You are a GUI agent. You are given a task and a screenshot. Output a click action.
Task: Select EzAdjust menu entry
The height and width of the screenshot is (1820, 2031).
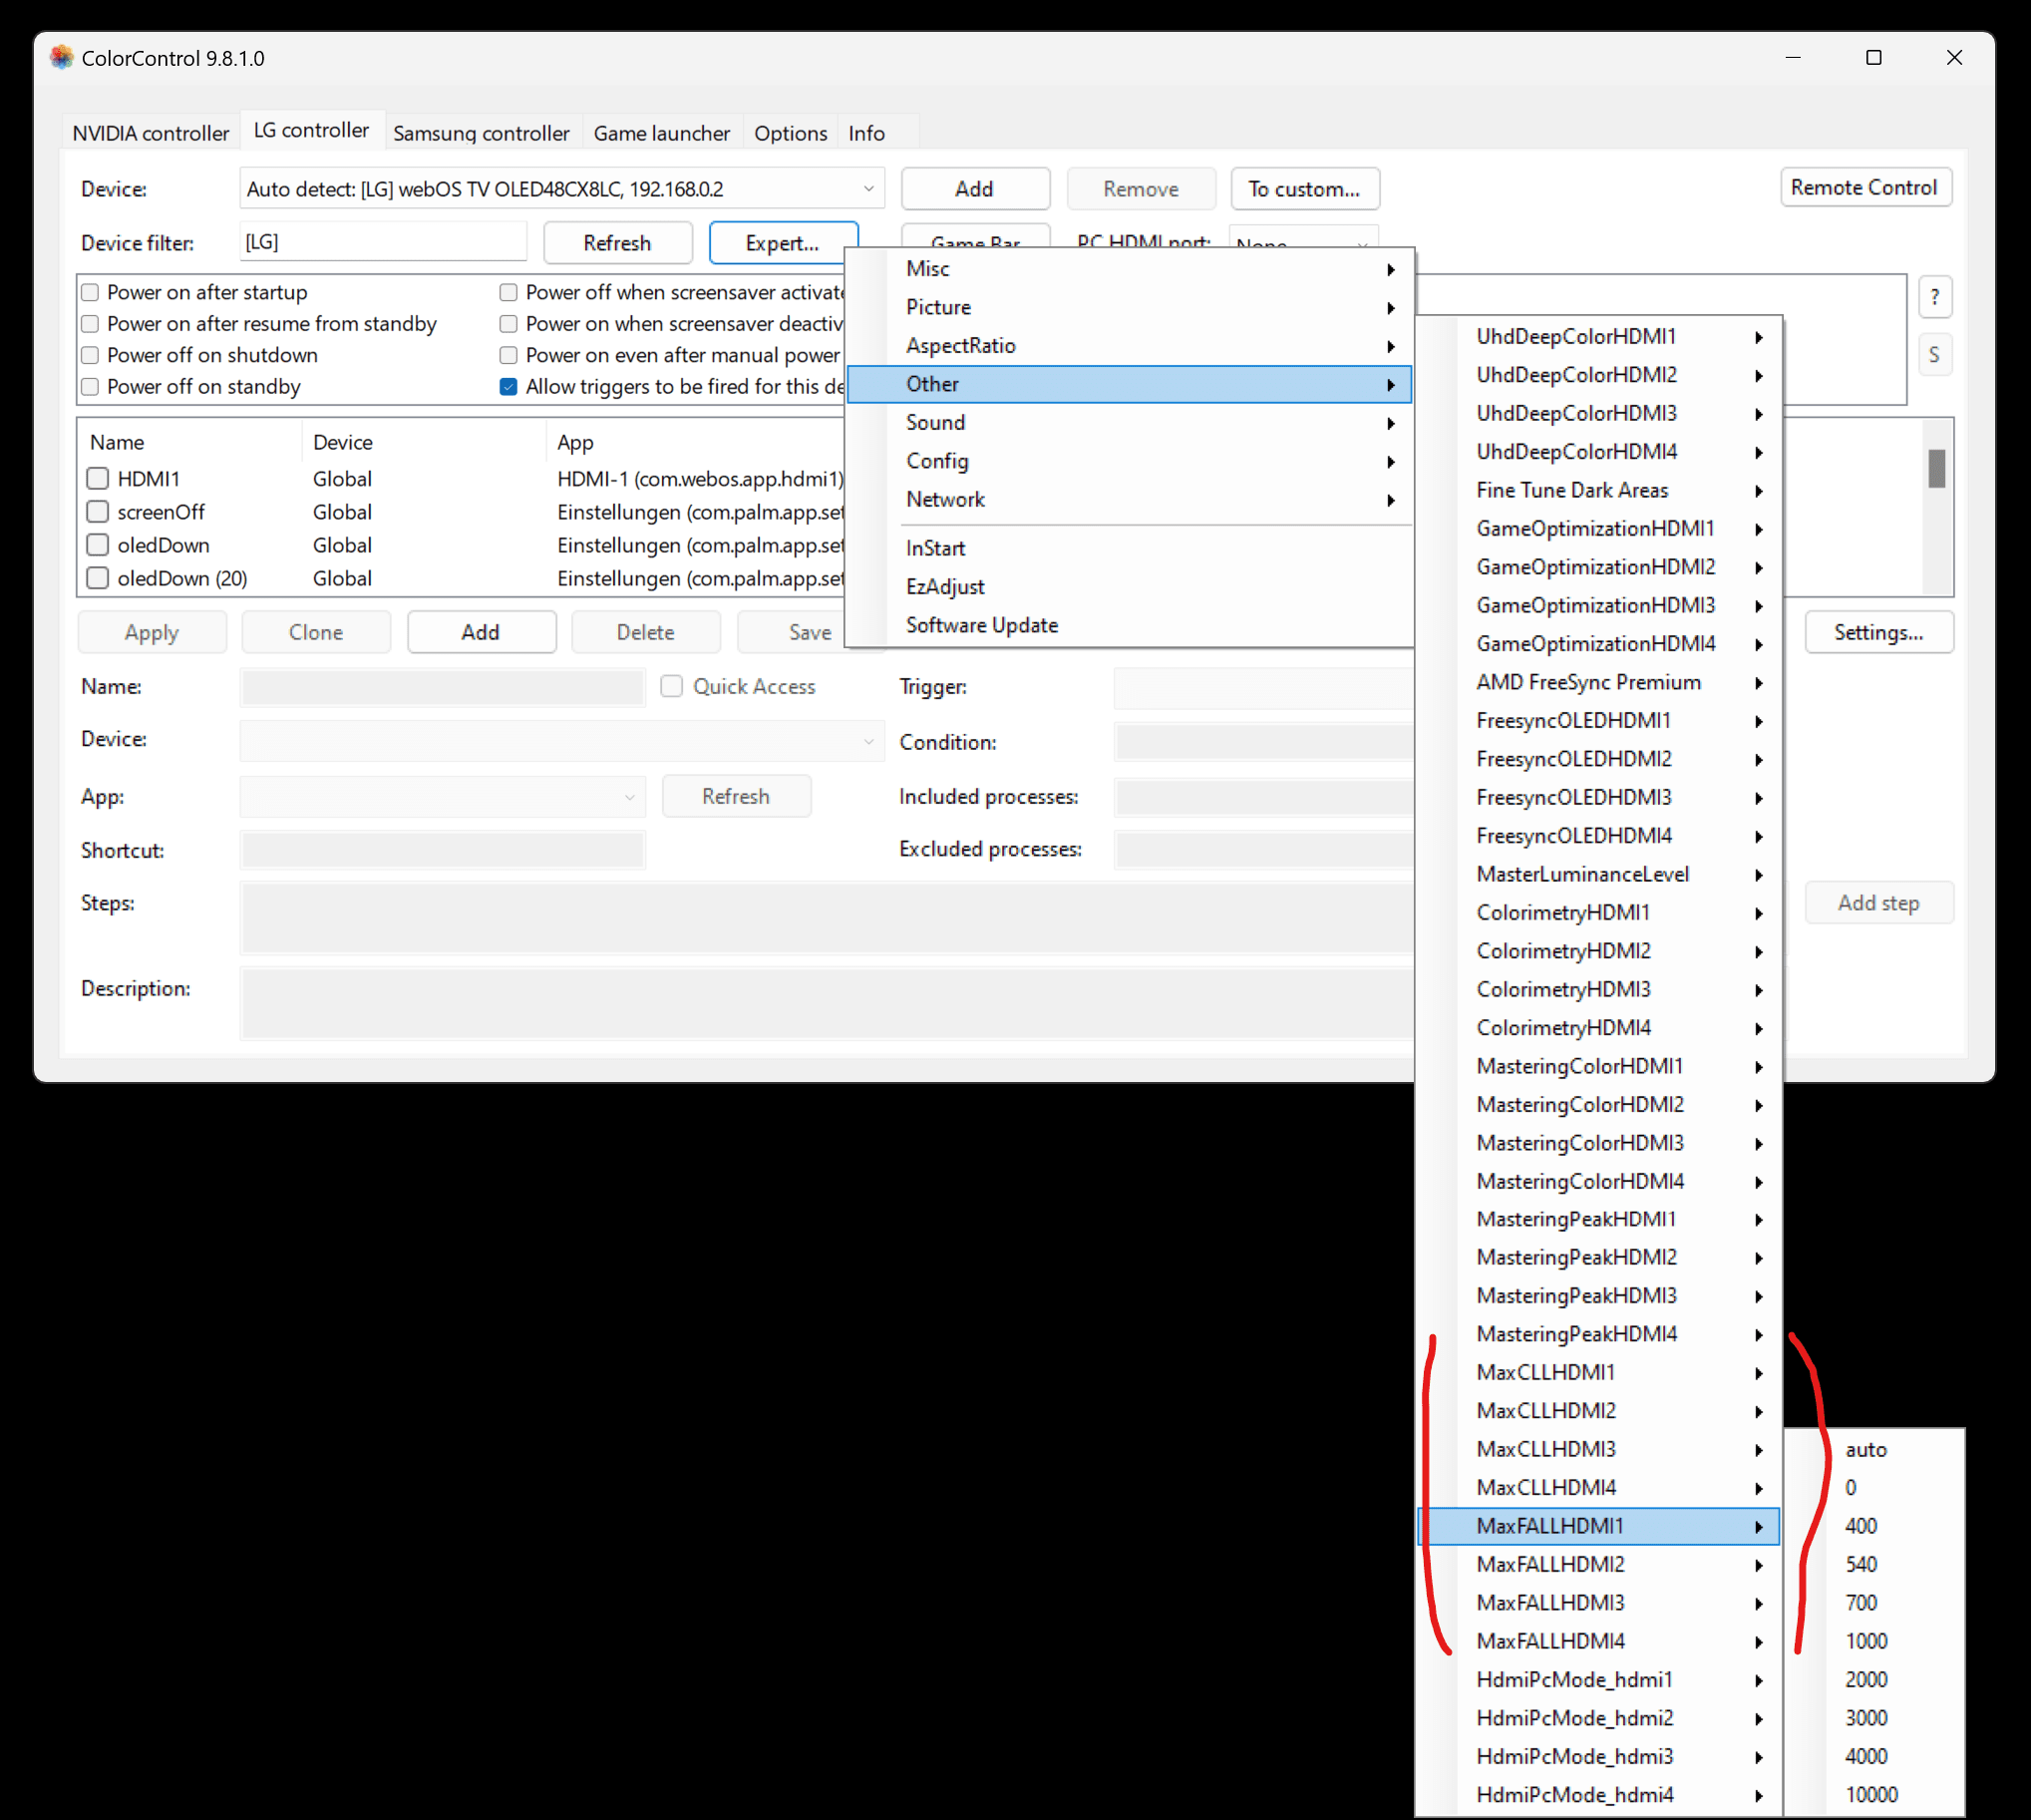1130,587
